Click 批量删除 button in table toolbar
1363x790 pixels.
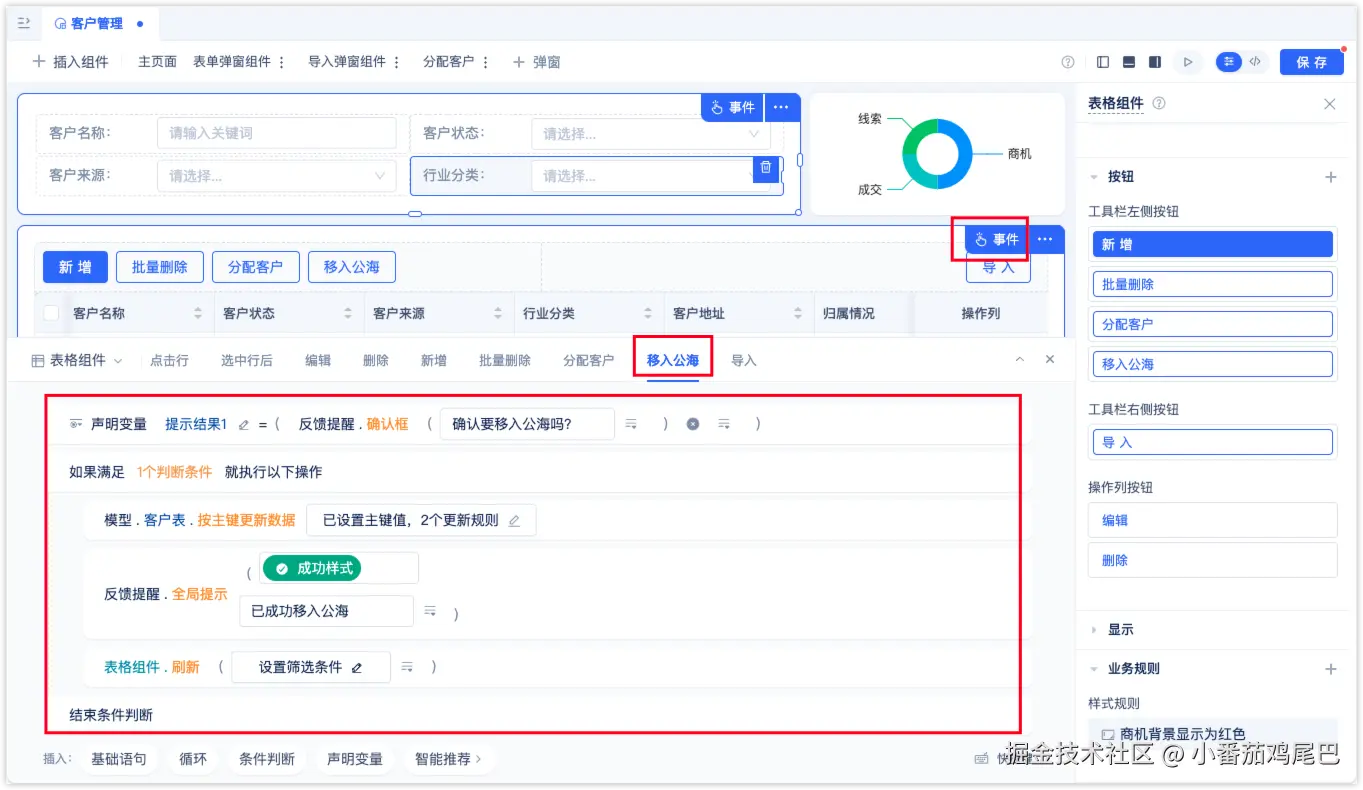point(160,267)
